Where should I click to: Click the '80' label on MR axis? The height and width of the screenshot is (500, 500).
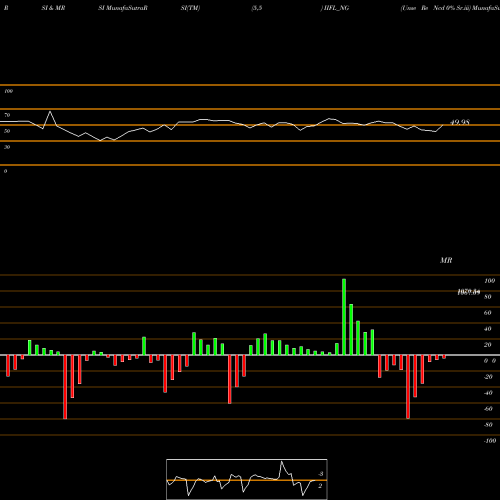[x=488, y=297]
